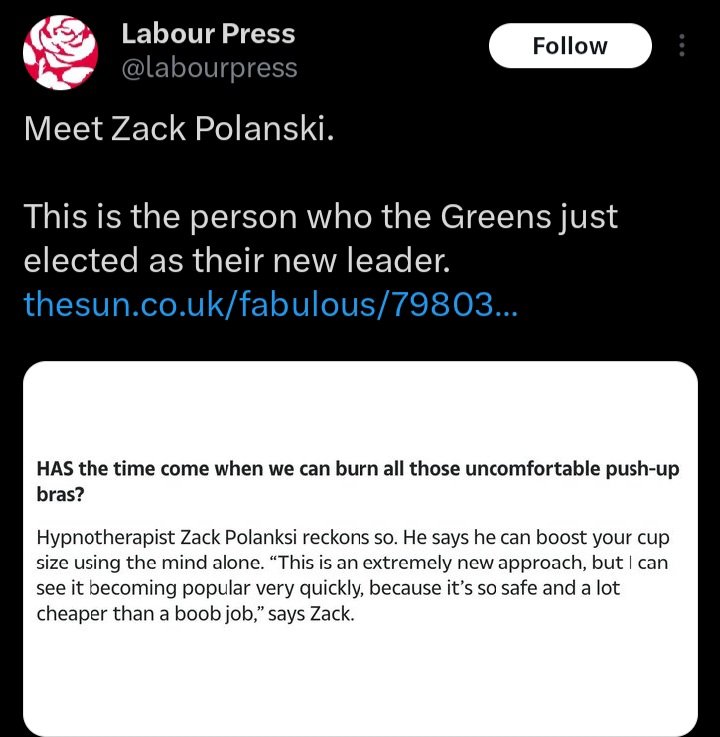Image resolution: width=720 pixels, height=737 pixels.
Task: Click the word 'bras?' in the headline
Action: 60,494
